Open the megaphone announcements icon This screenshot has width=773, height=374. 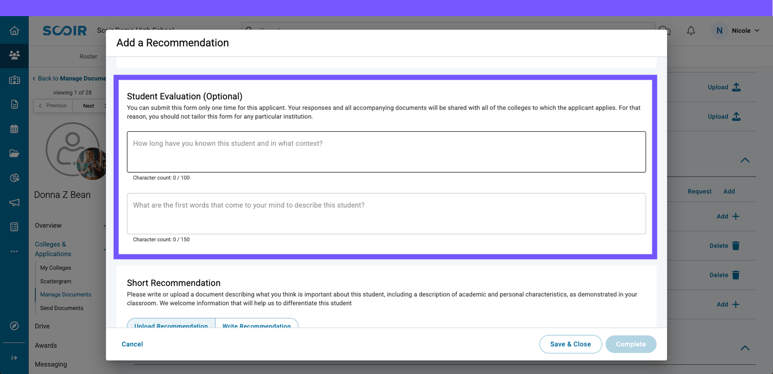[14, 203]
